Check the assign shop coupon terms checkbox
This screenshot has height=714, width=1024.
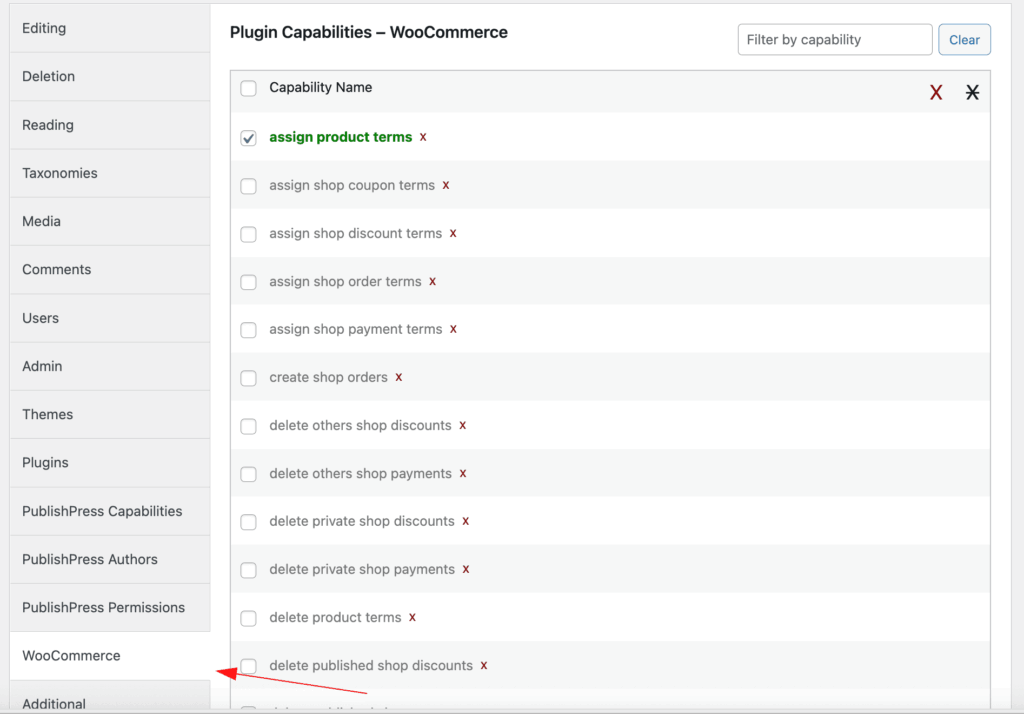coord(248,186)
